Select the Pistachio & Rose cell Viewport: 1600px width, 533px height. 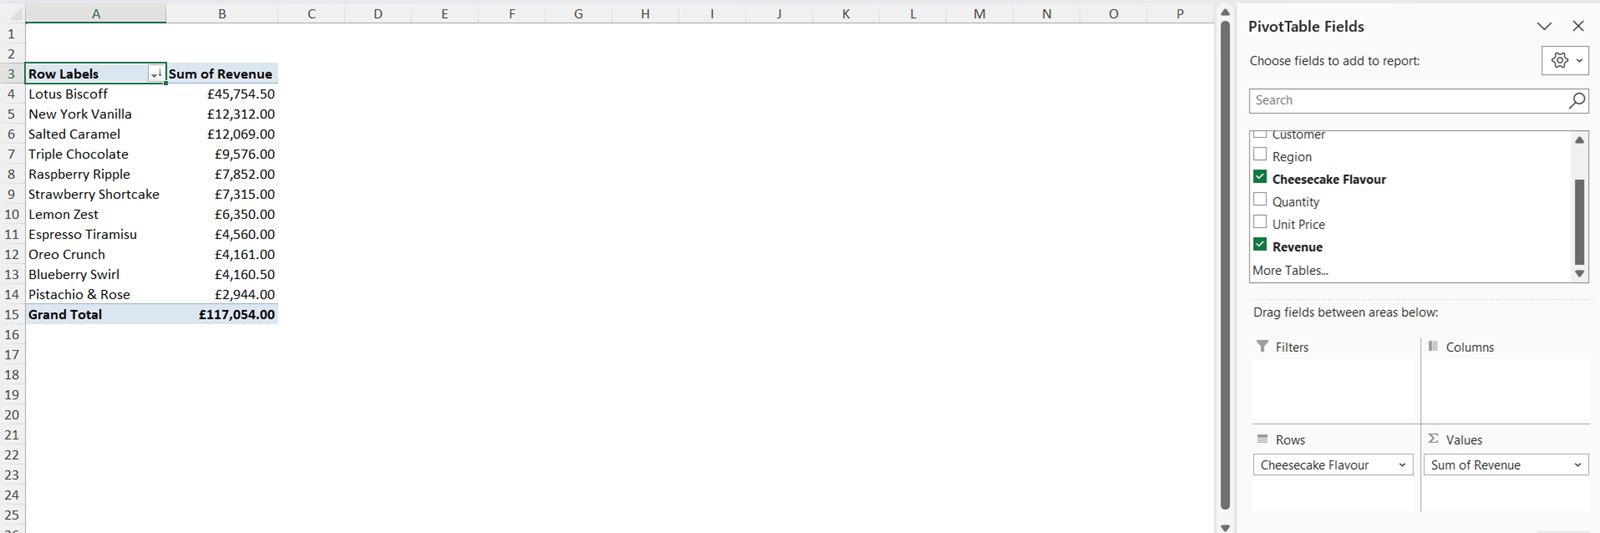[x=96, y=294]
